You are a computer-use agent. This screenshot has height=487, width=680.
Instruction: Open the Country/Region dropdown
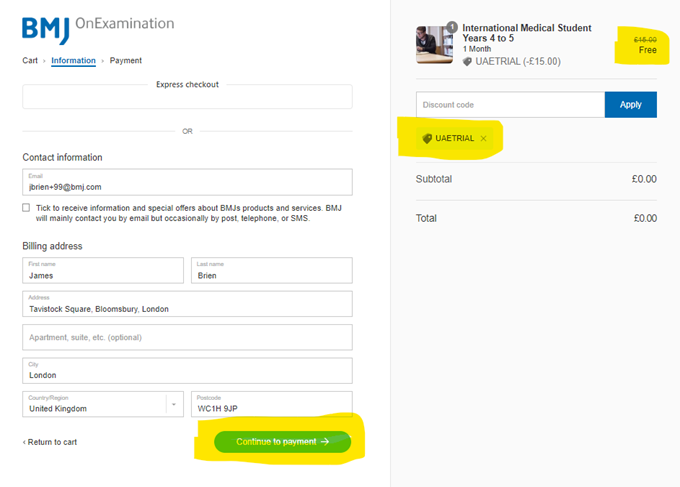pyautogui.click(x=103, y=404)
